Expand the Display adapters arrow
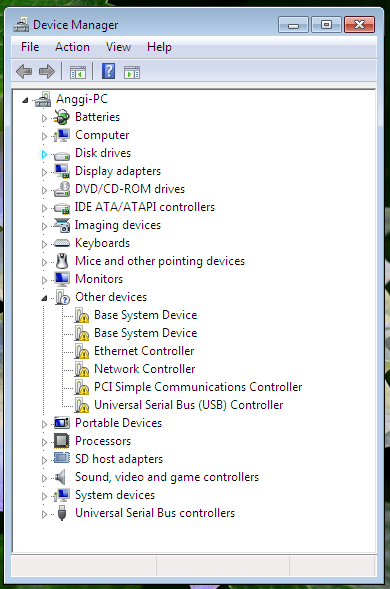The height and width of the screenshot is (589, 390). click(x=44, y=172)
